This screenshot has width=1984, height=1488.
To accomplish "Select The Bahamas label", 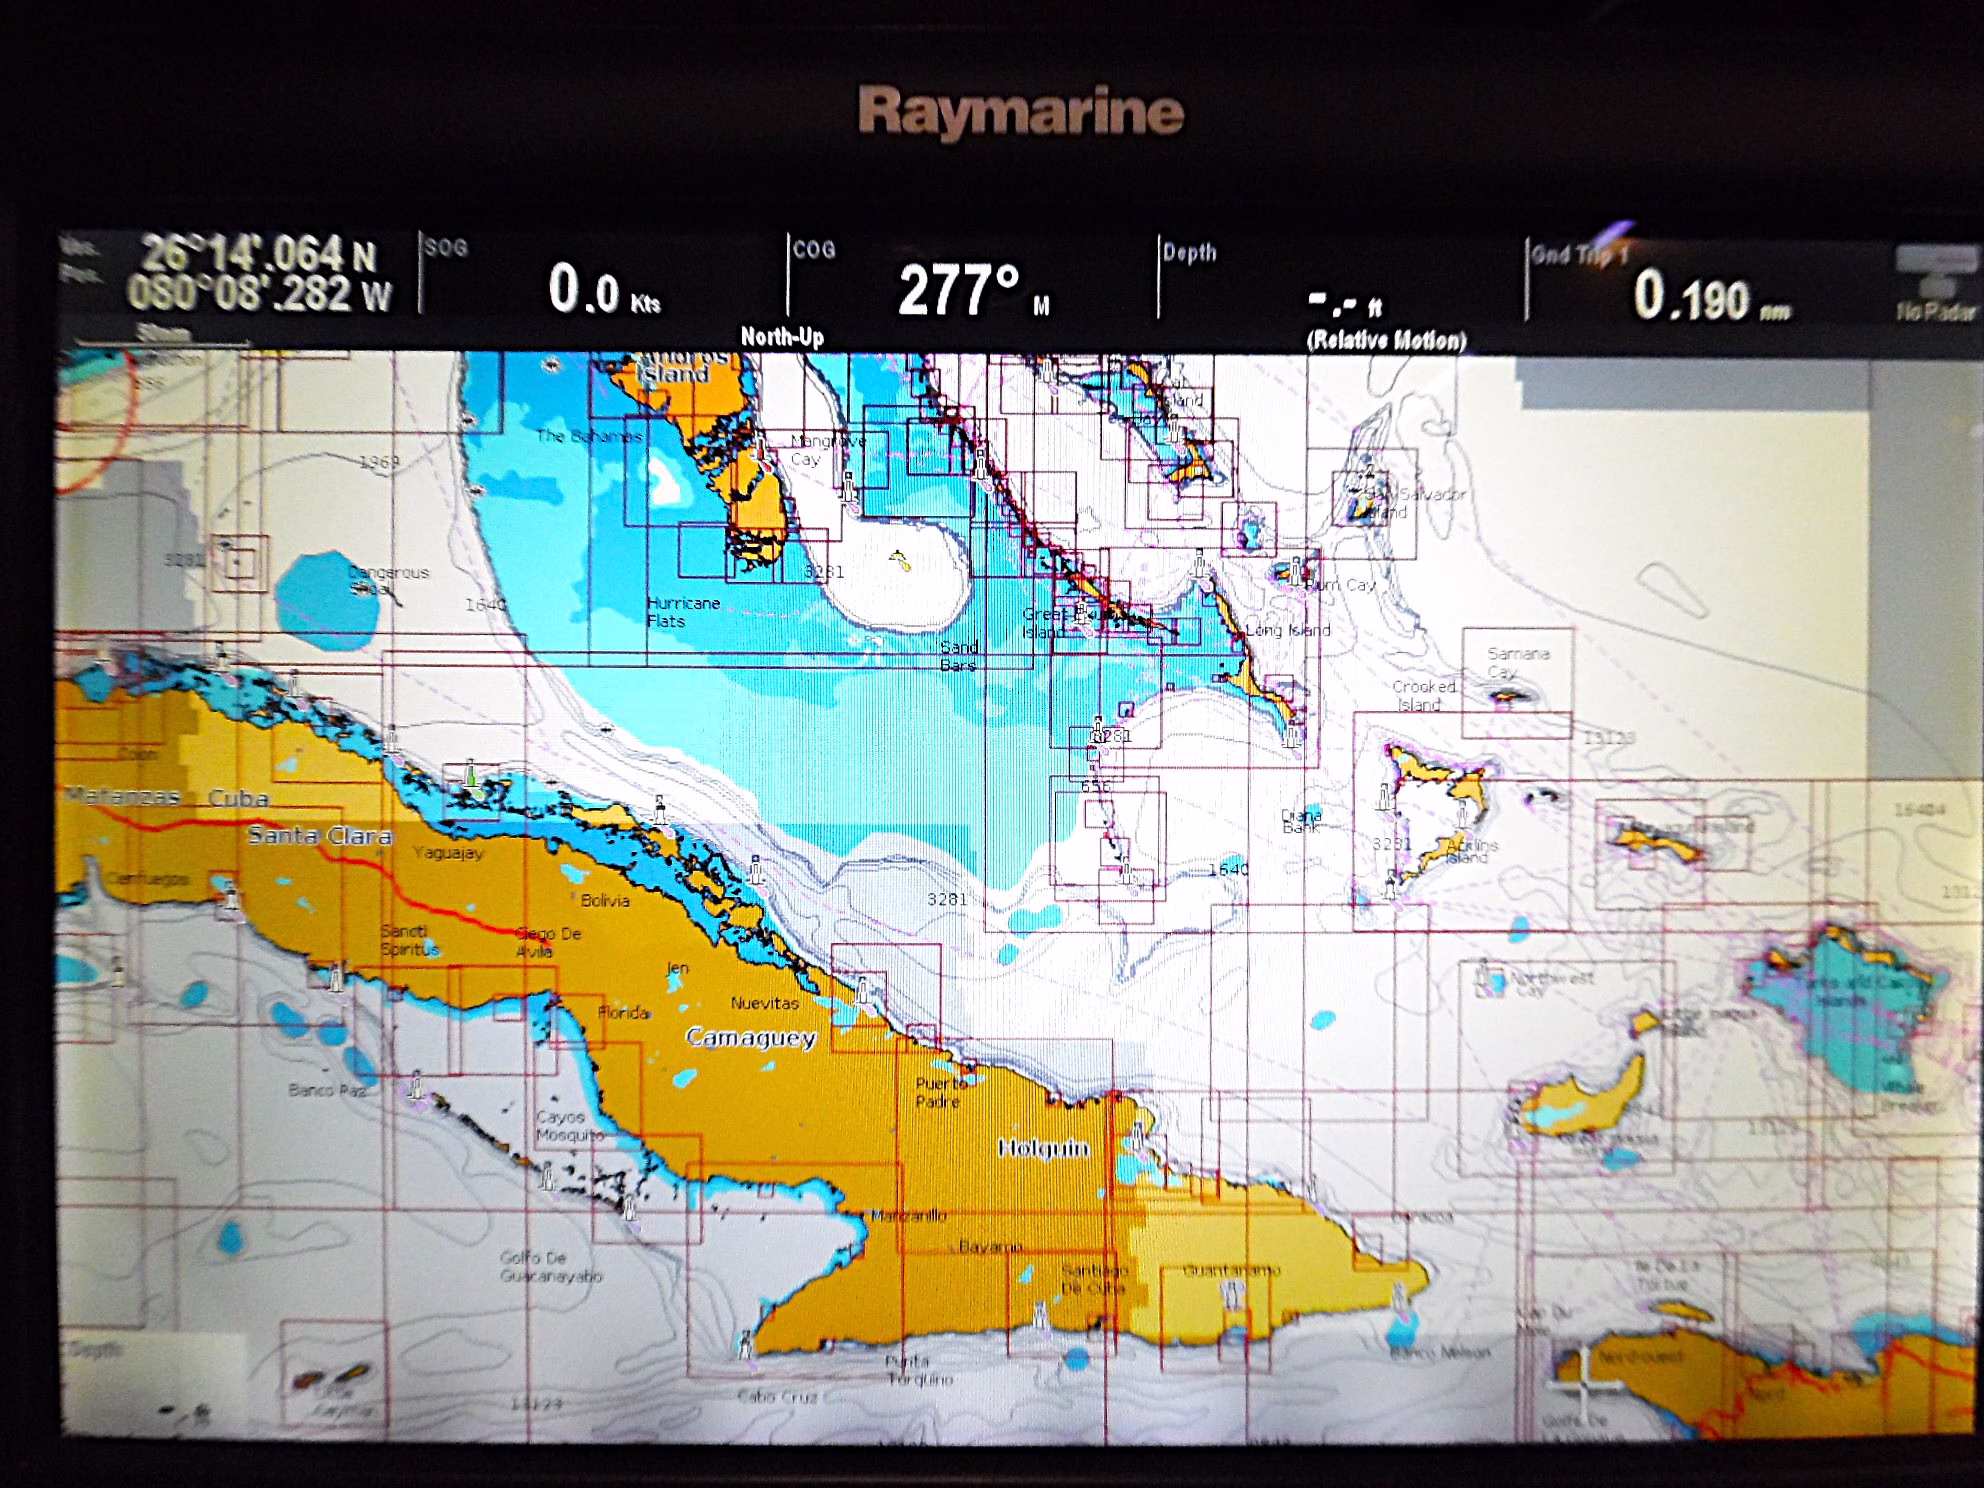I will click(589, 436).
